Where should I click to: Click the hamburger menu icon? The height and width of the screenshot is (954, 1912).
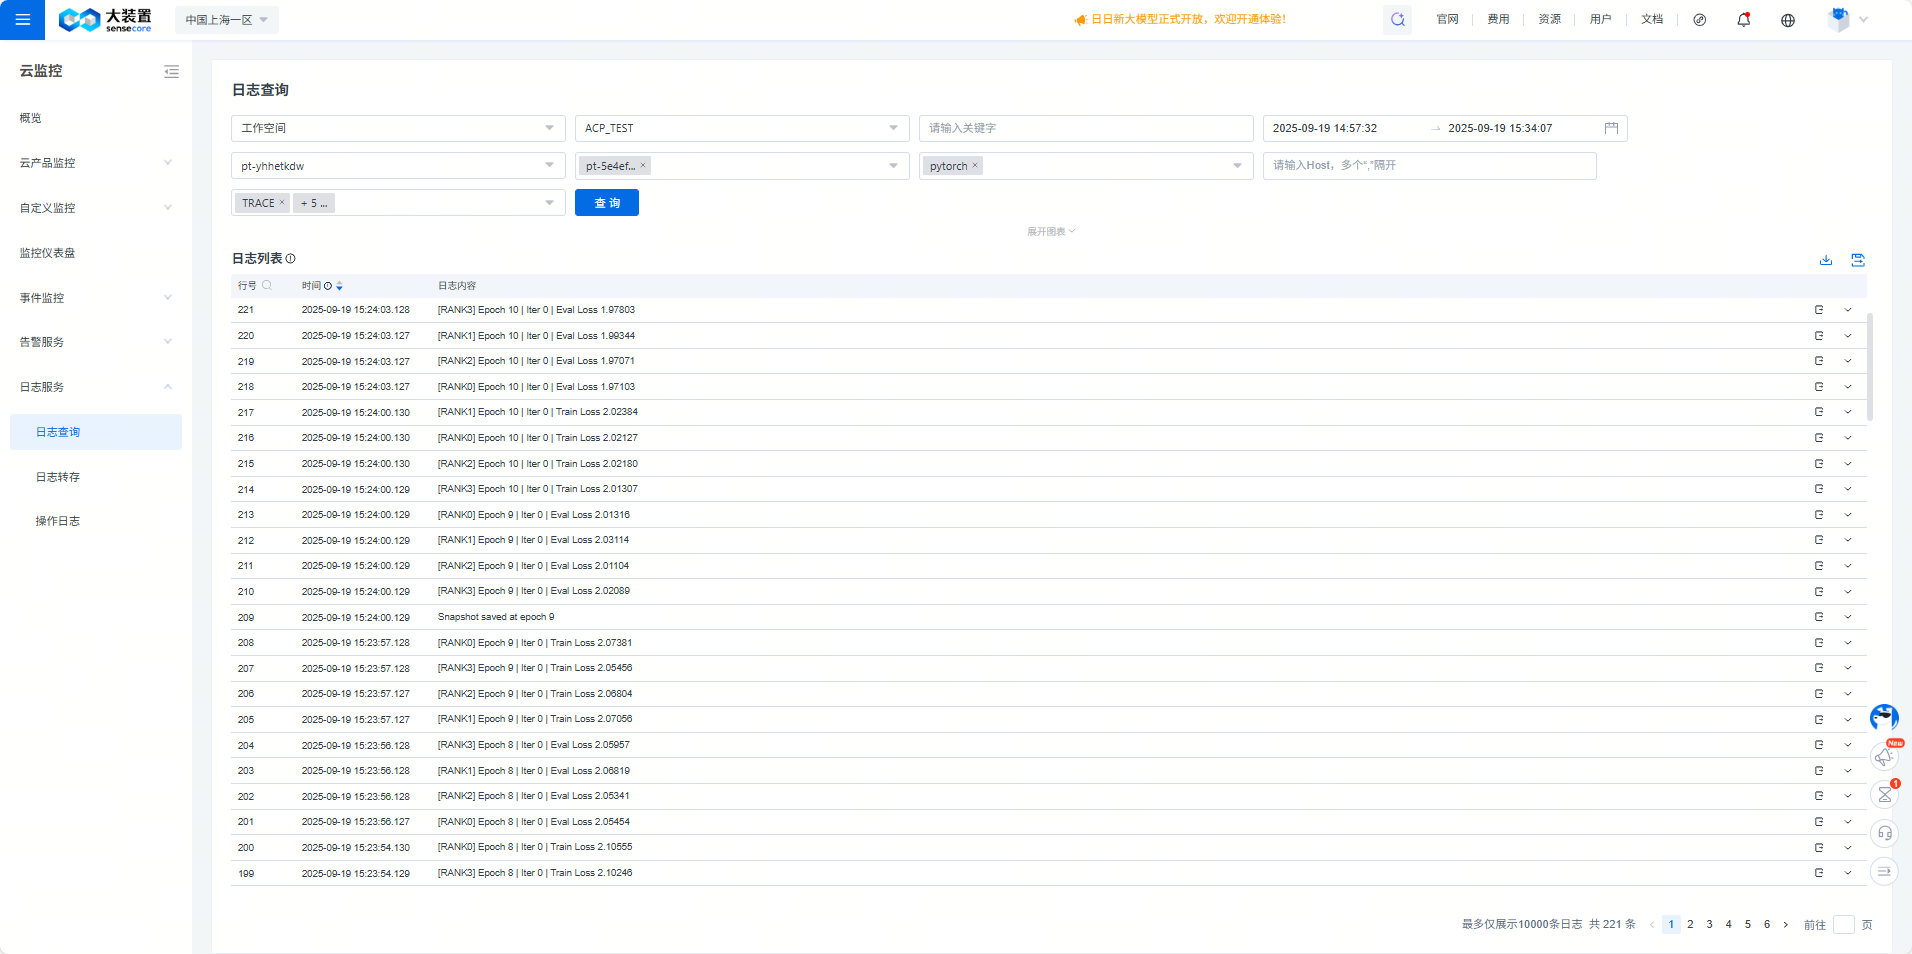[x=22, y=20]
